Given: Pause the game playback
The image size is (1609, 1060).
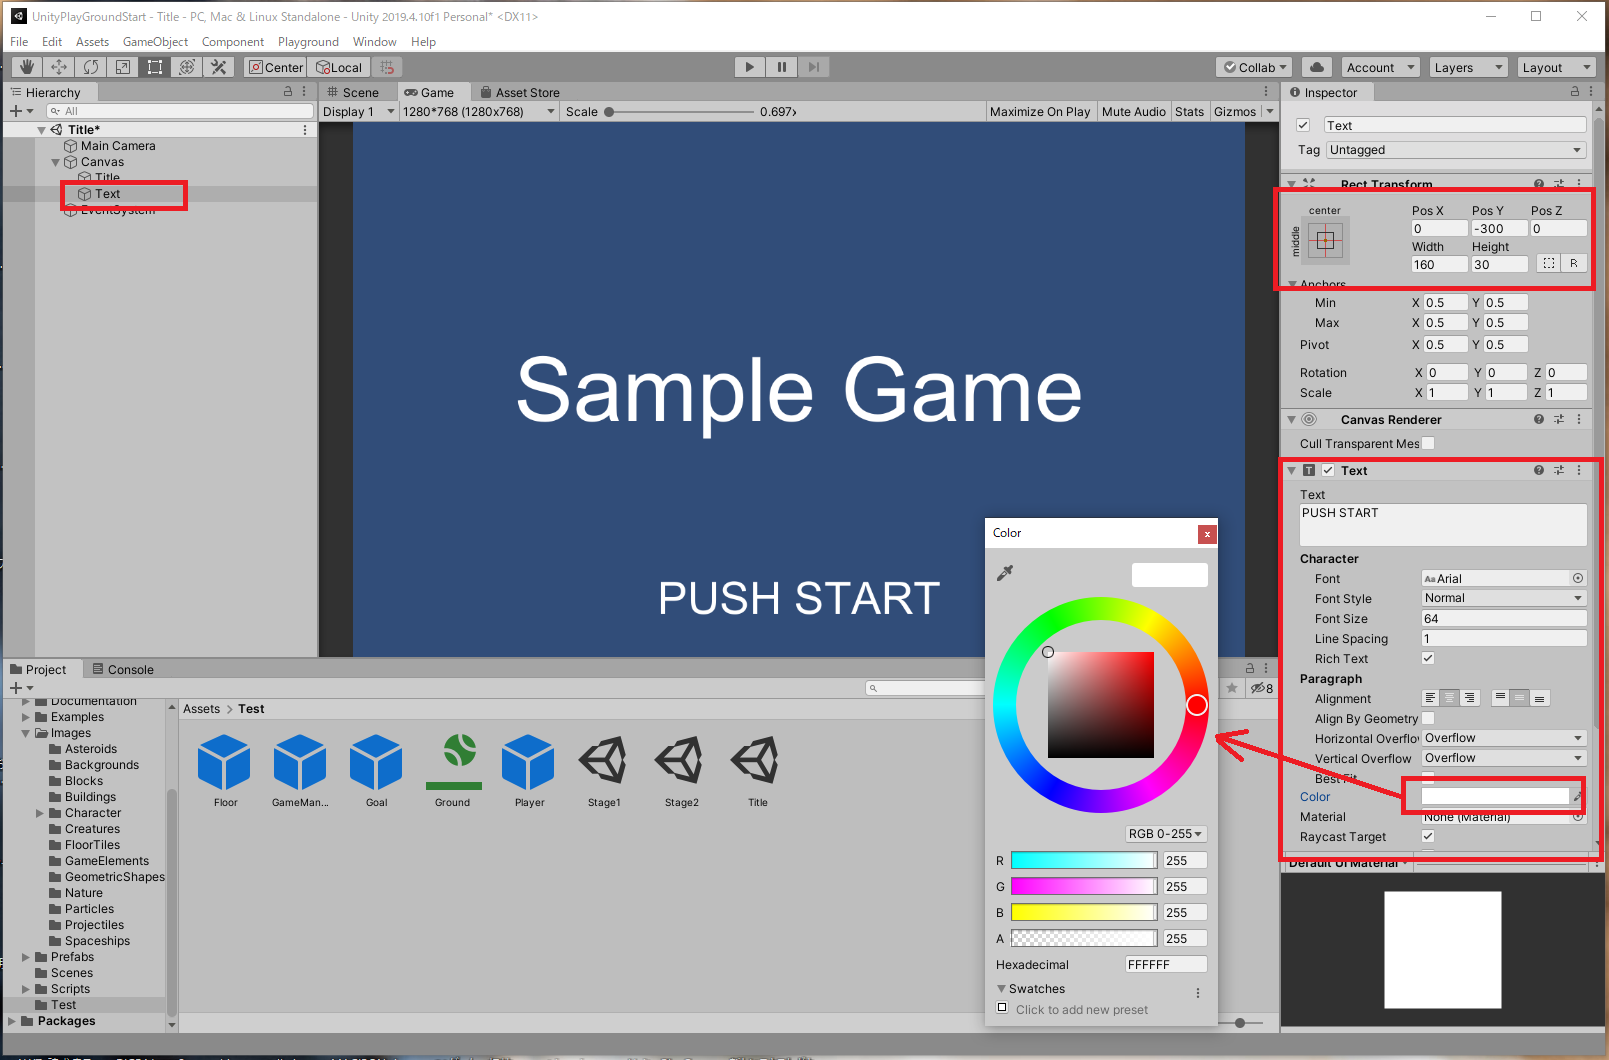Looking at the screenshot, I should click(782, 67).
